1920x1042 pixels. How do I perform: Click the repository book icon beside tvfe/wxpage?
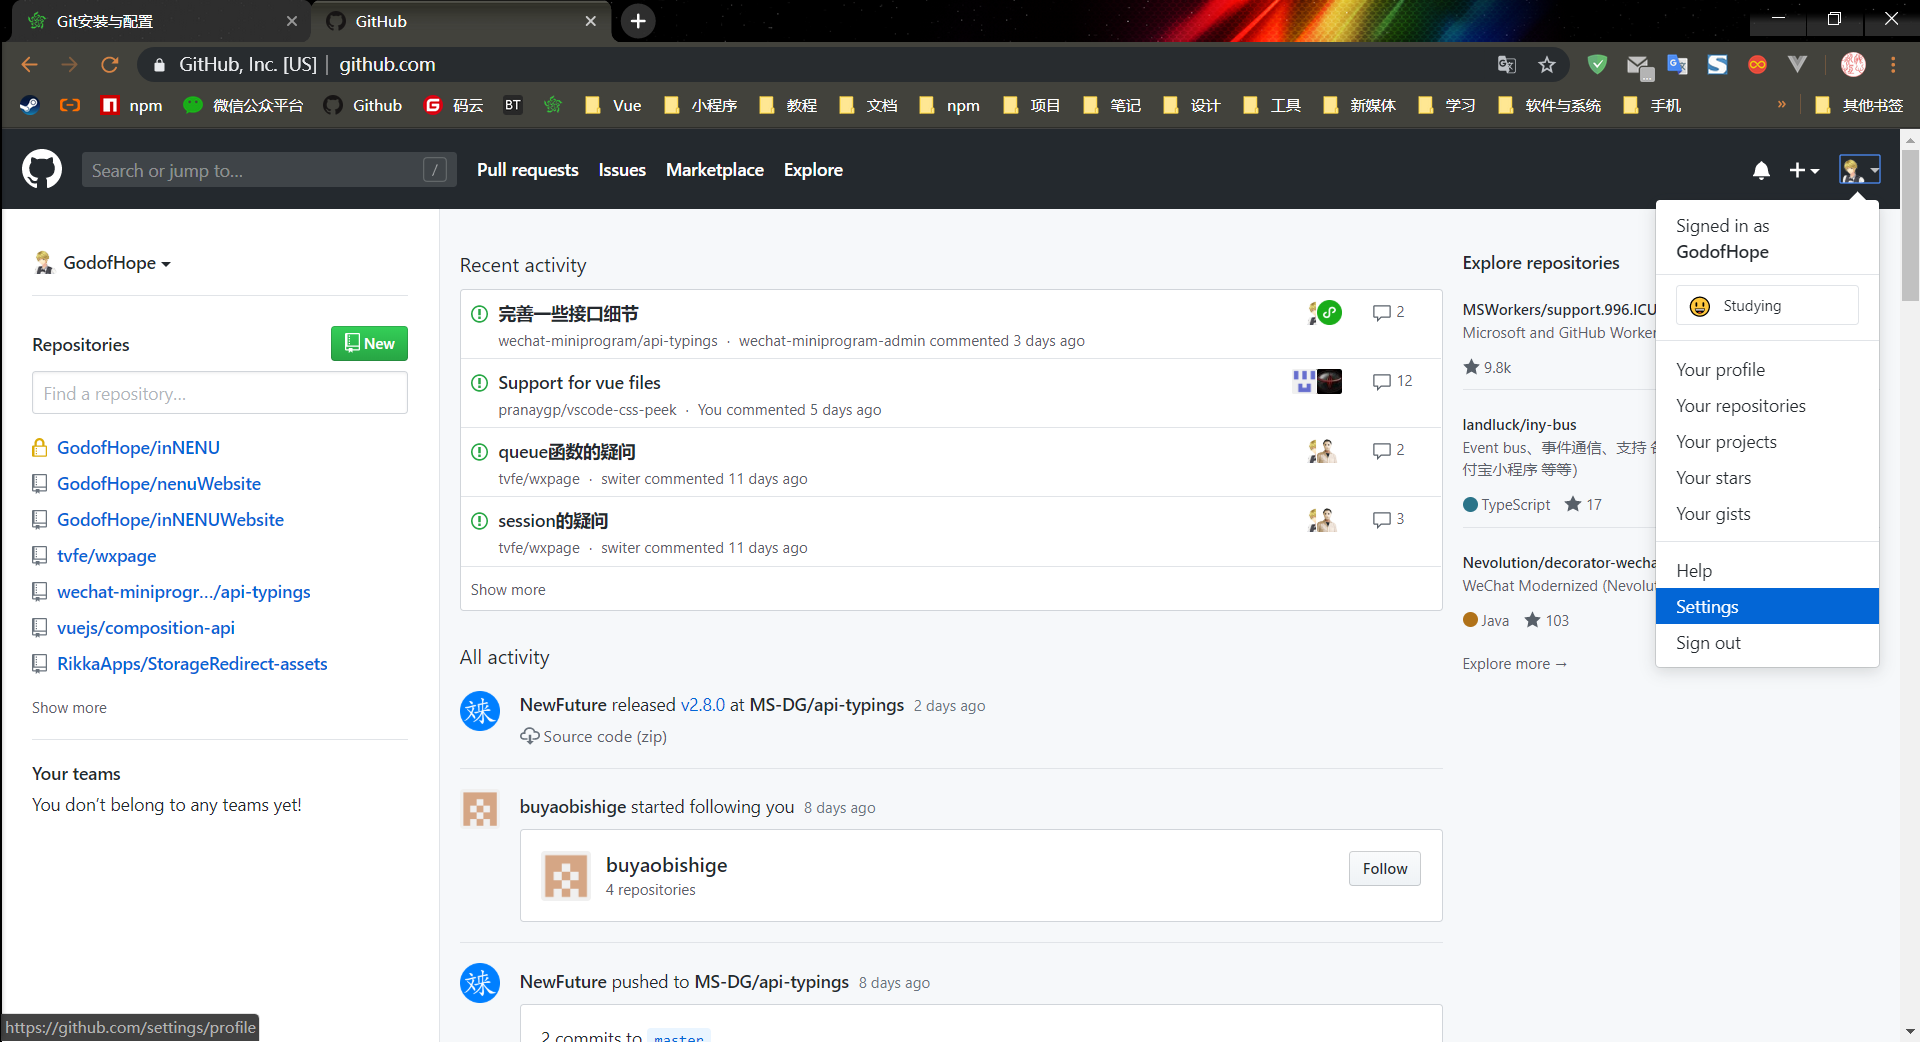pos(39,555)
